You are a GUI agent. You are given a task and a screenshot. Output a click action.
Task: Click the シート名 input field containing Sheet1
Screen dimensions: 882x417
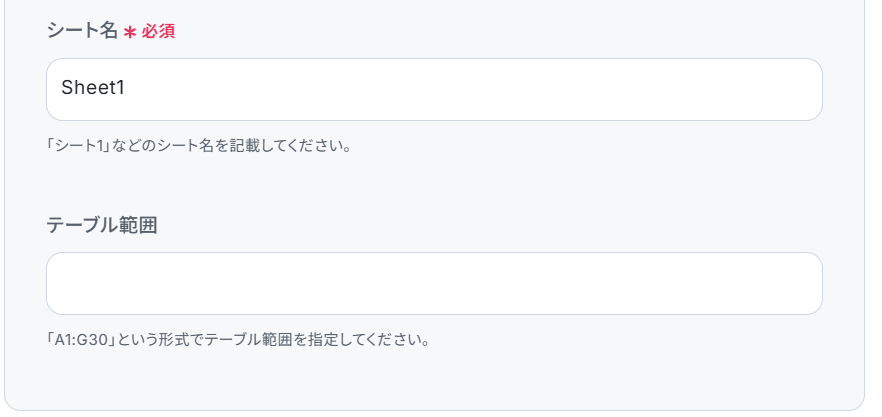tap(434, 89)
